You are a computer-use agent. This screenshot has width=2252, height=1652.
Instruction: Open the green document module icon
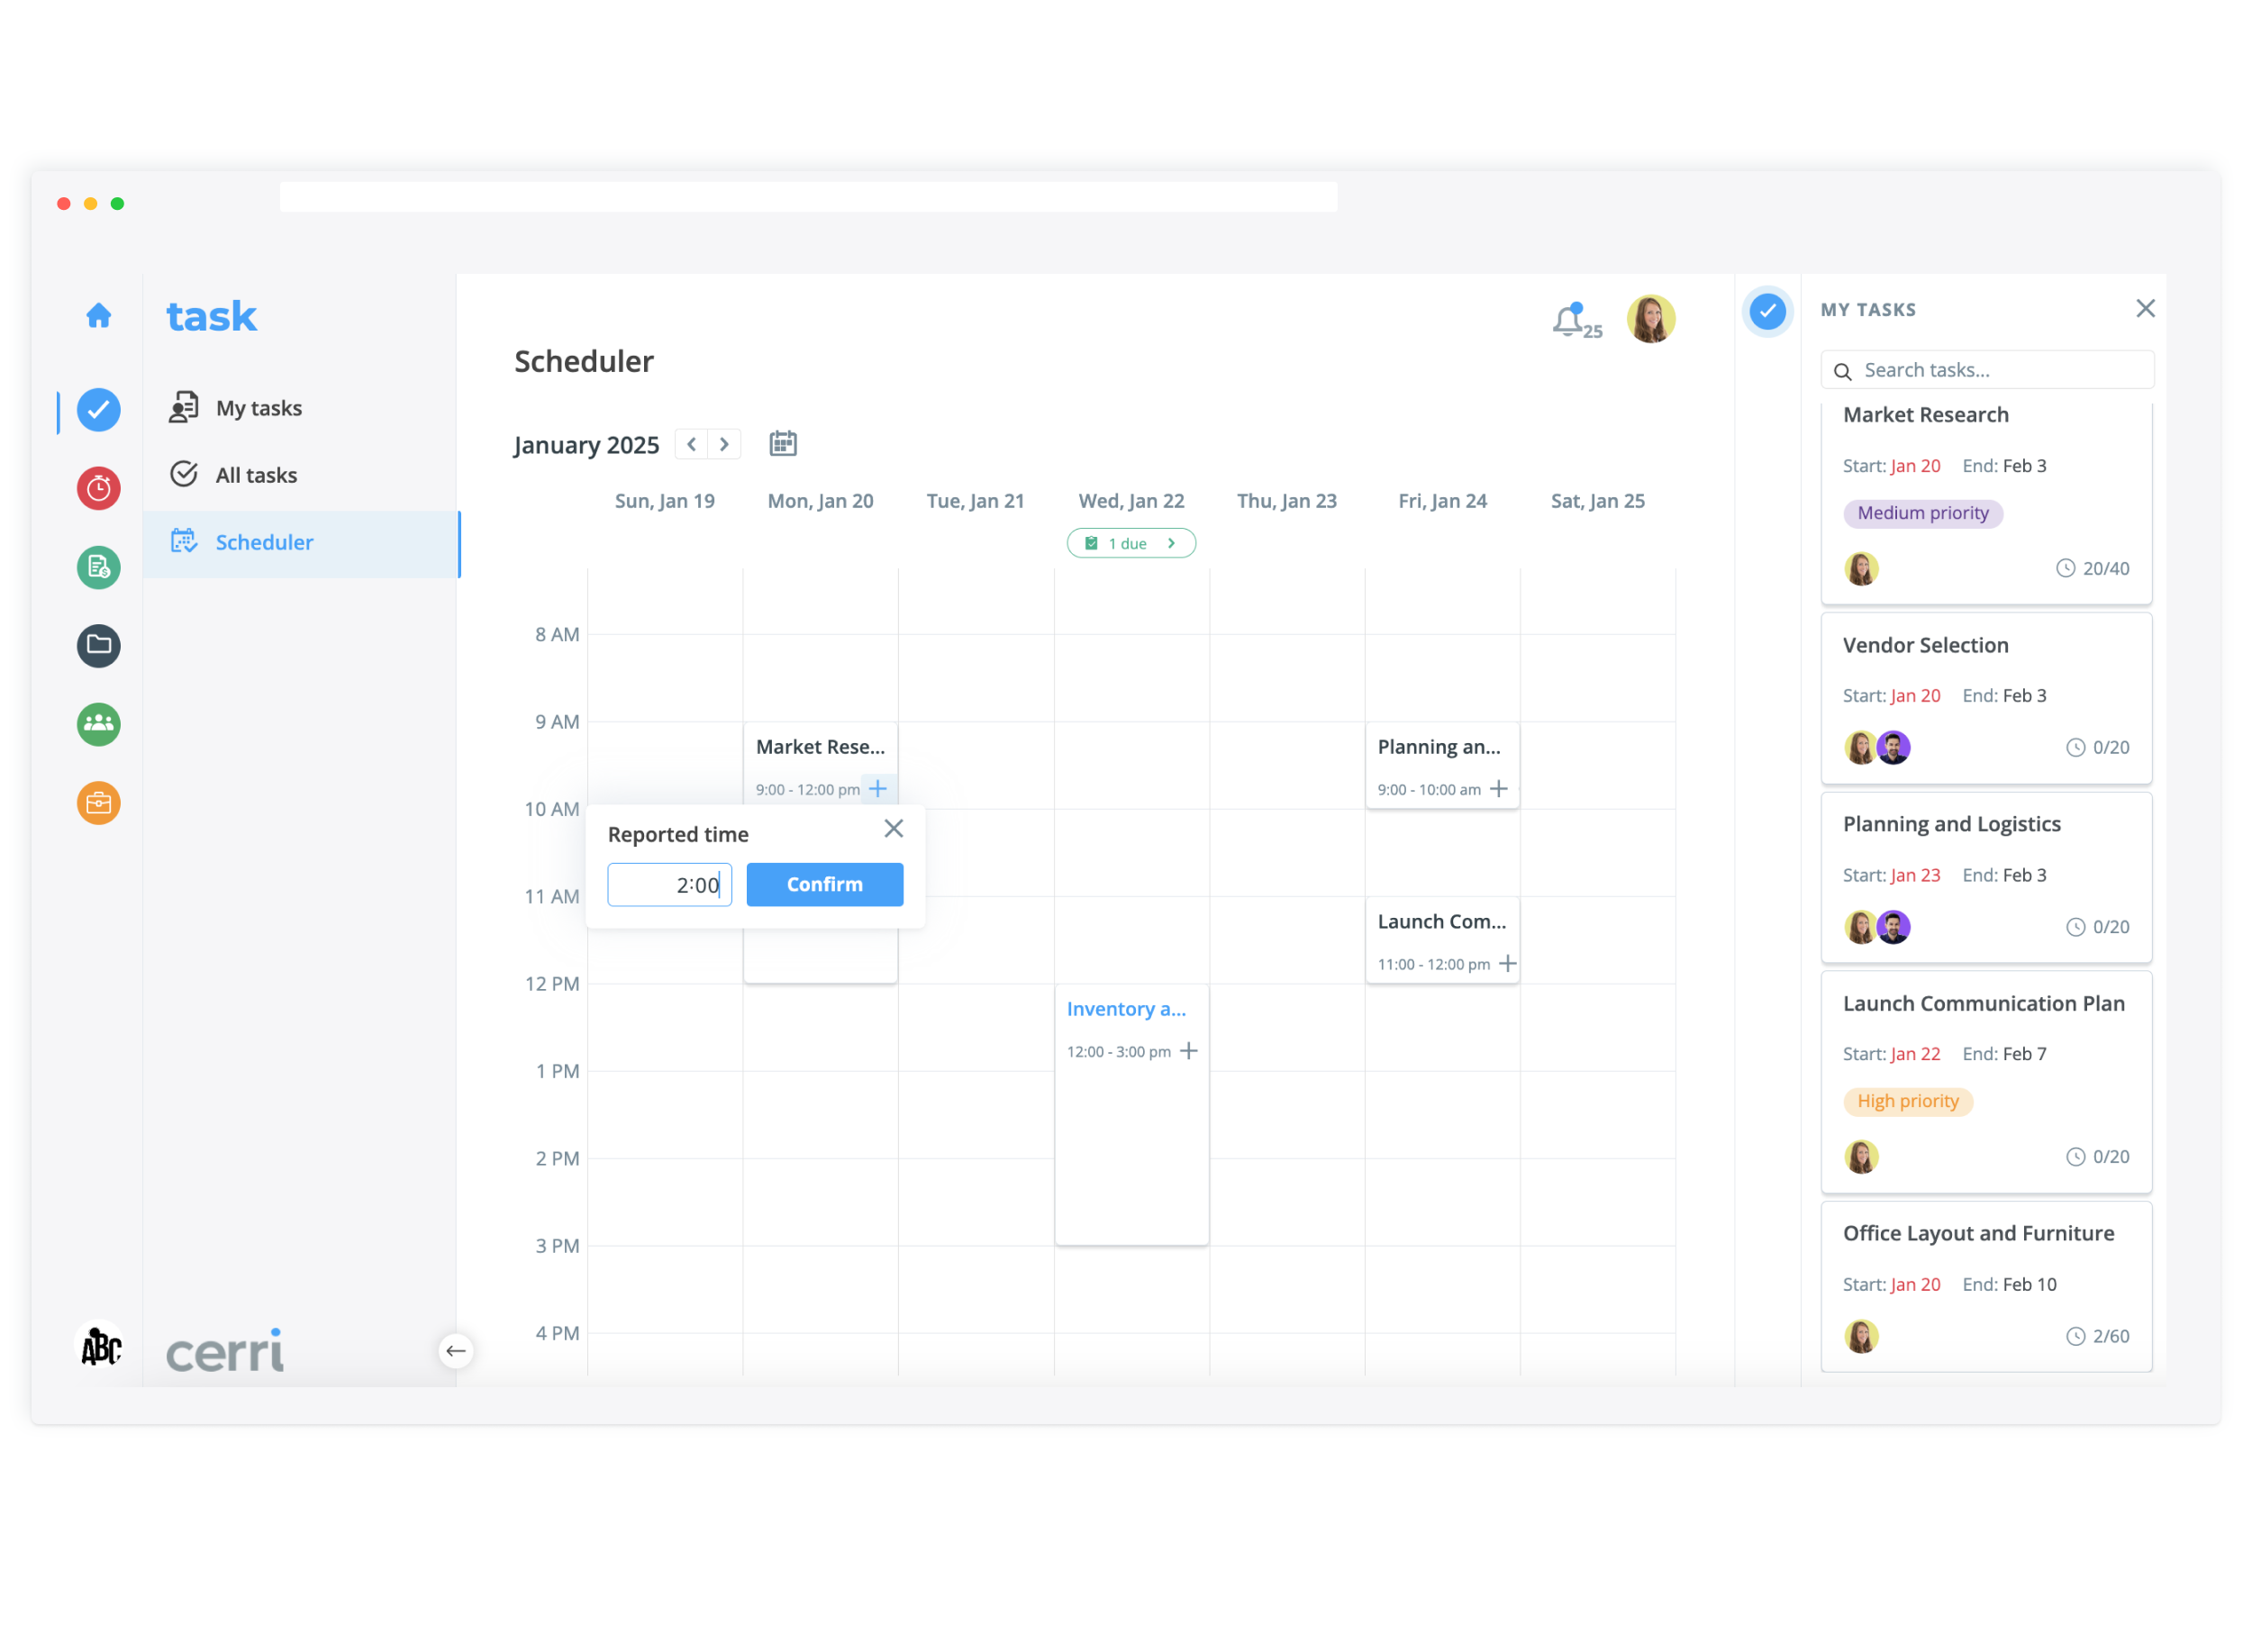(x=98, y=568)
